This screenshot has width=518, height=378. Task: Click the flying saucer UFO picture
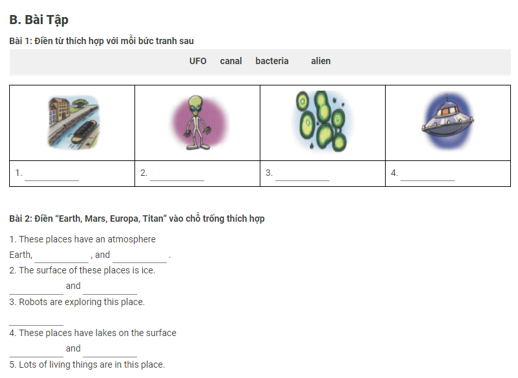pos(447,121)
